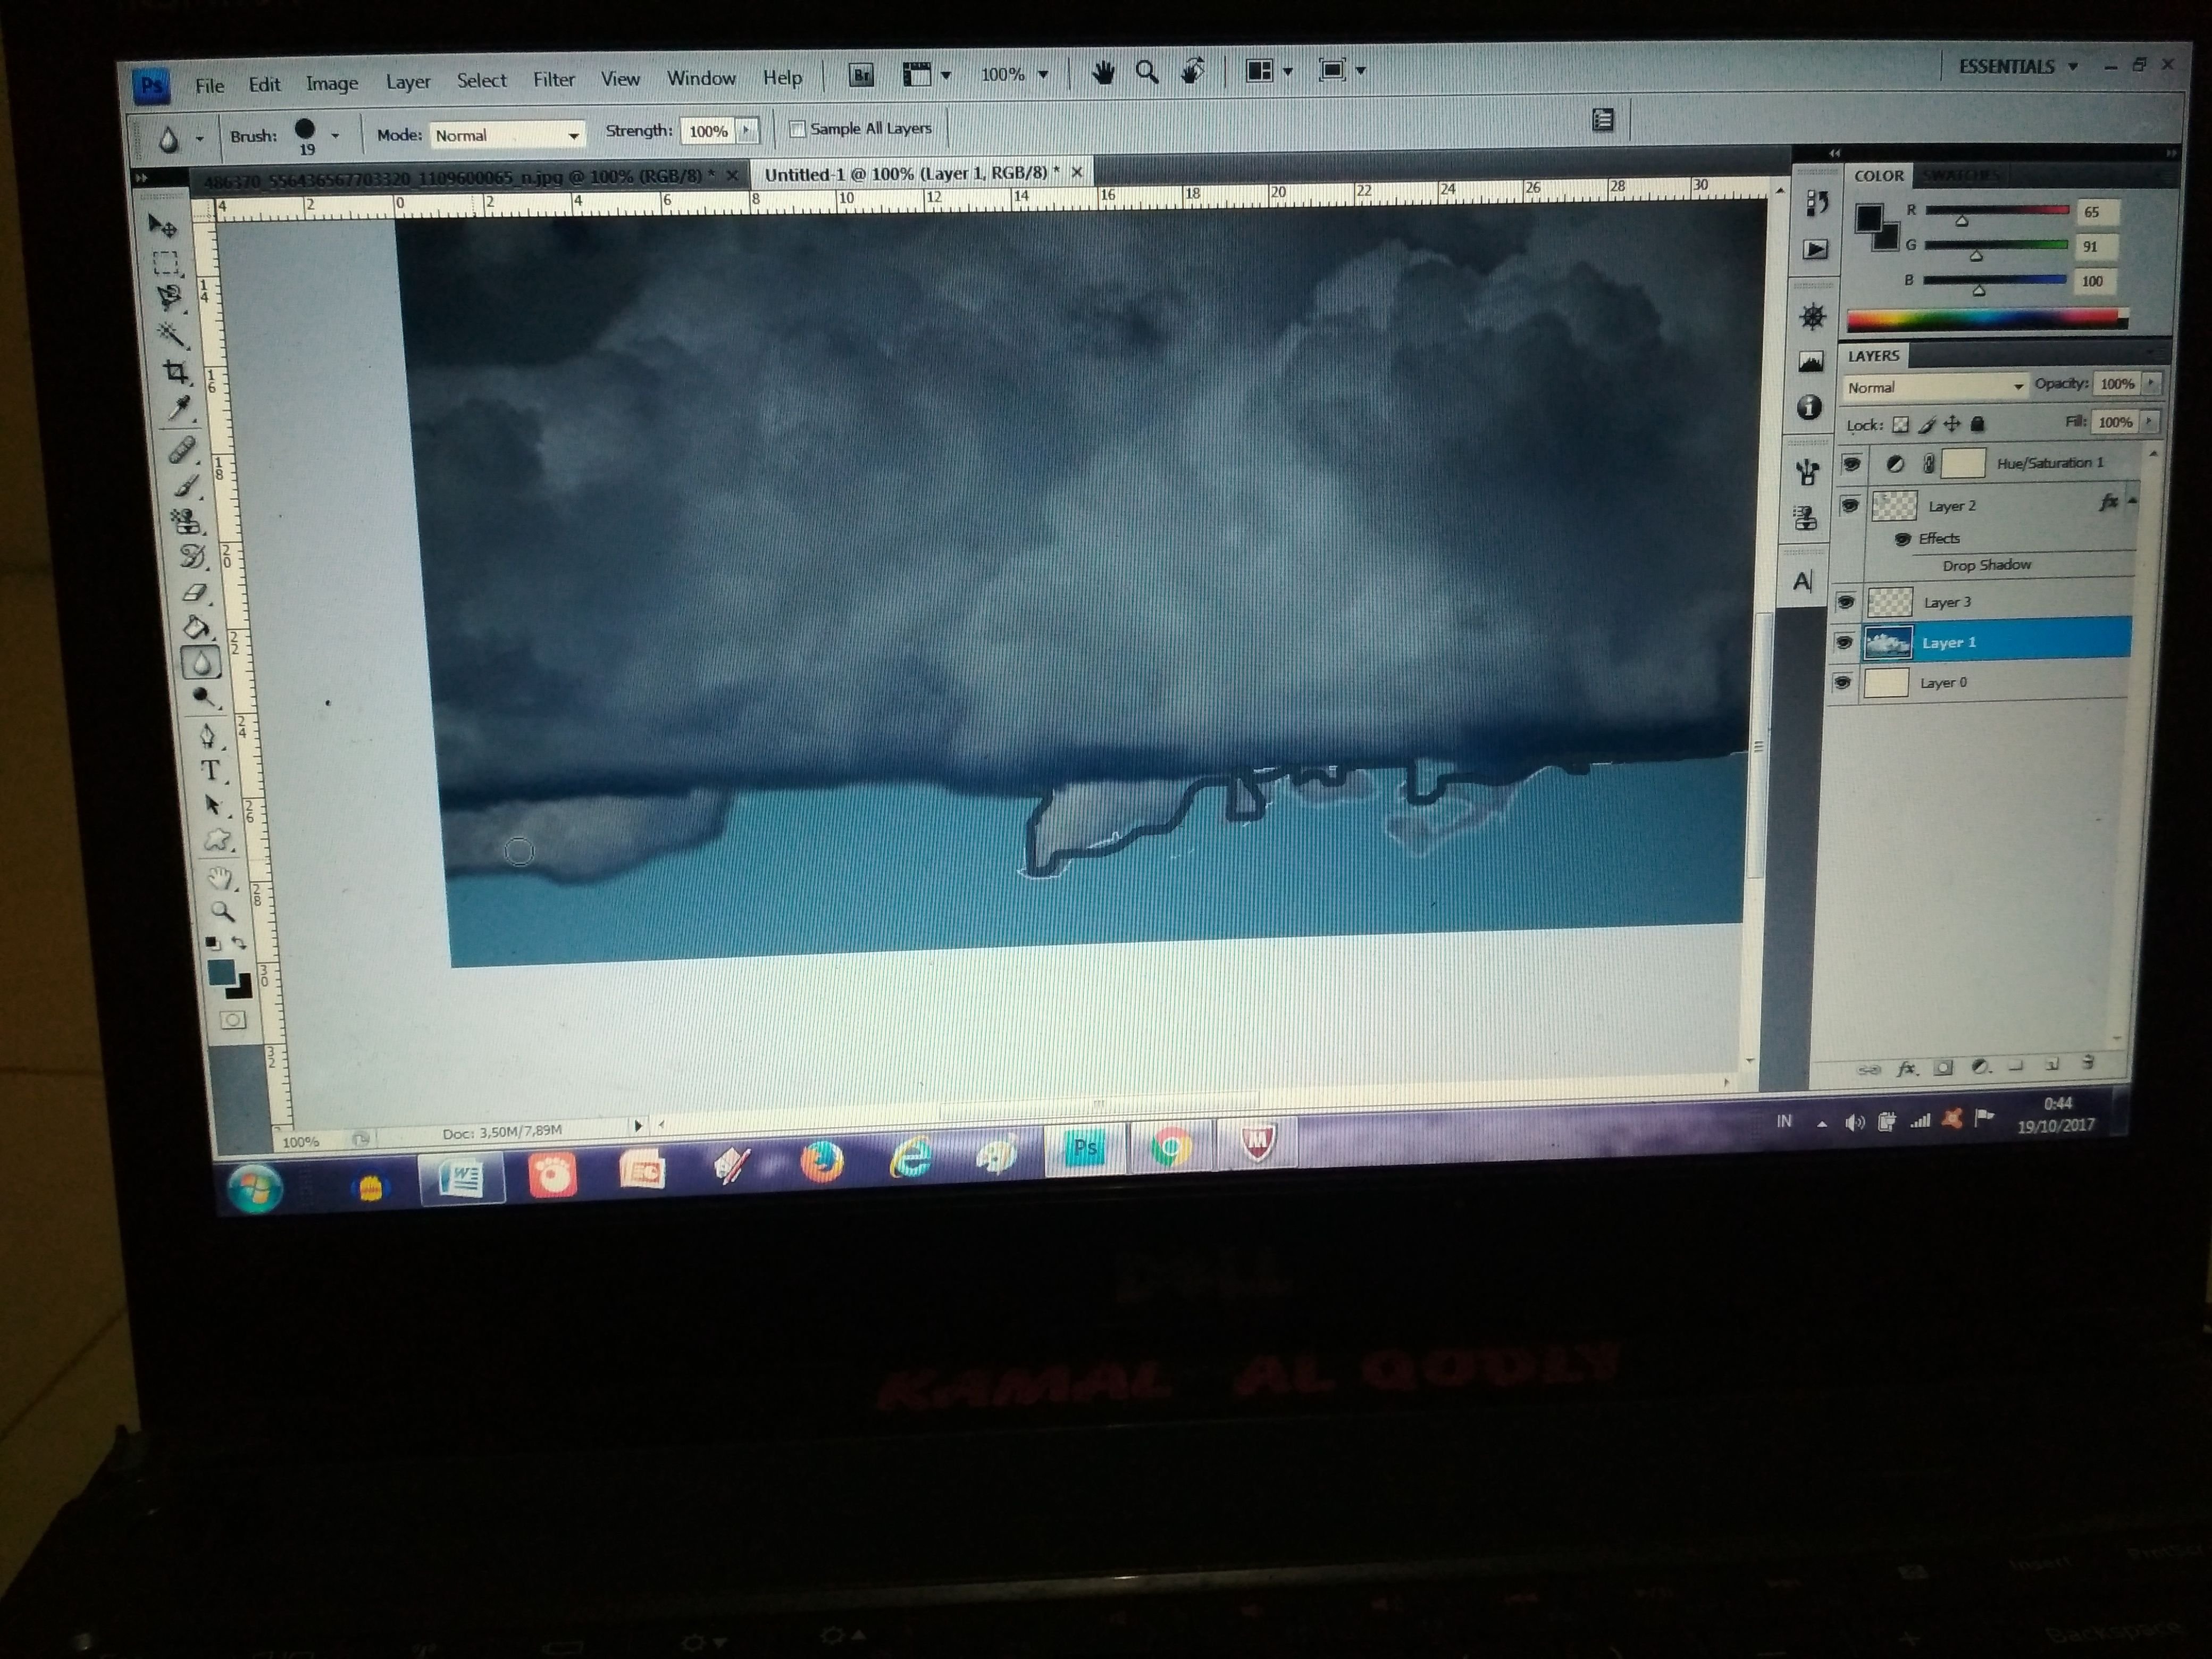
Task: Click the Strength value input field
Action: (x=708, y=131)
